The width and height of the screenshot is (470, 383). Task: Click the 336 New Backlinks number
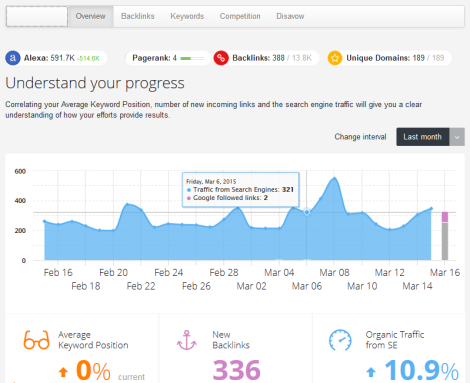click(237, 370)
